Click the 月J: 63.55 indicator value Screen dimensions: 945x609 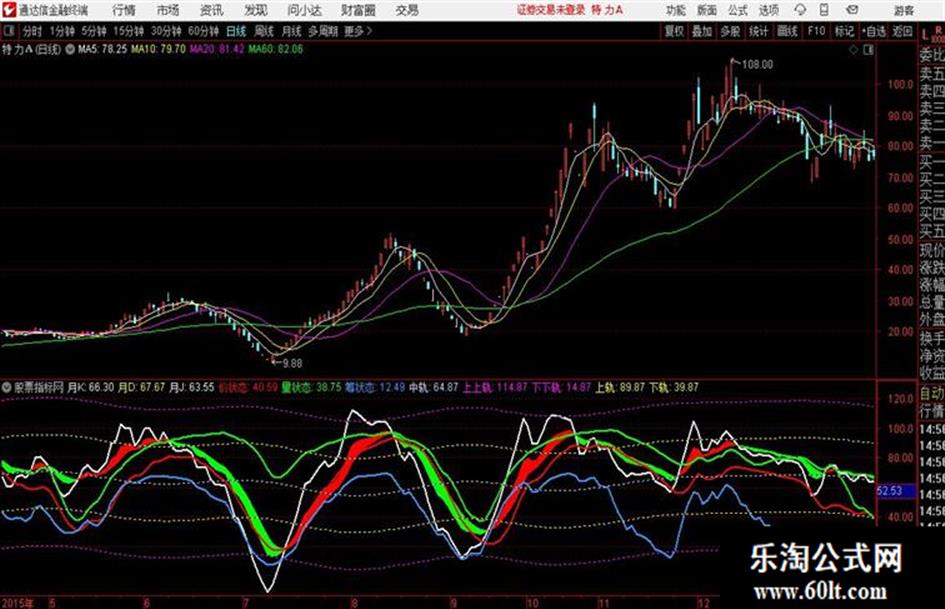[x=191, y=388]
